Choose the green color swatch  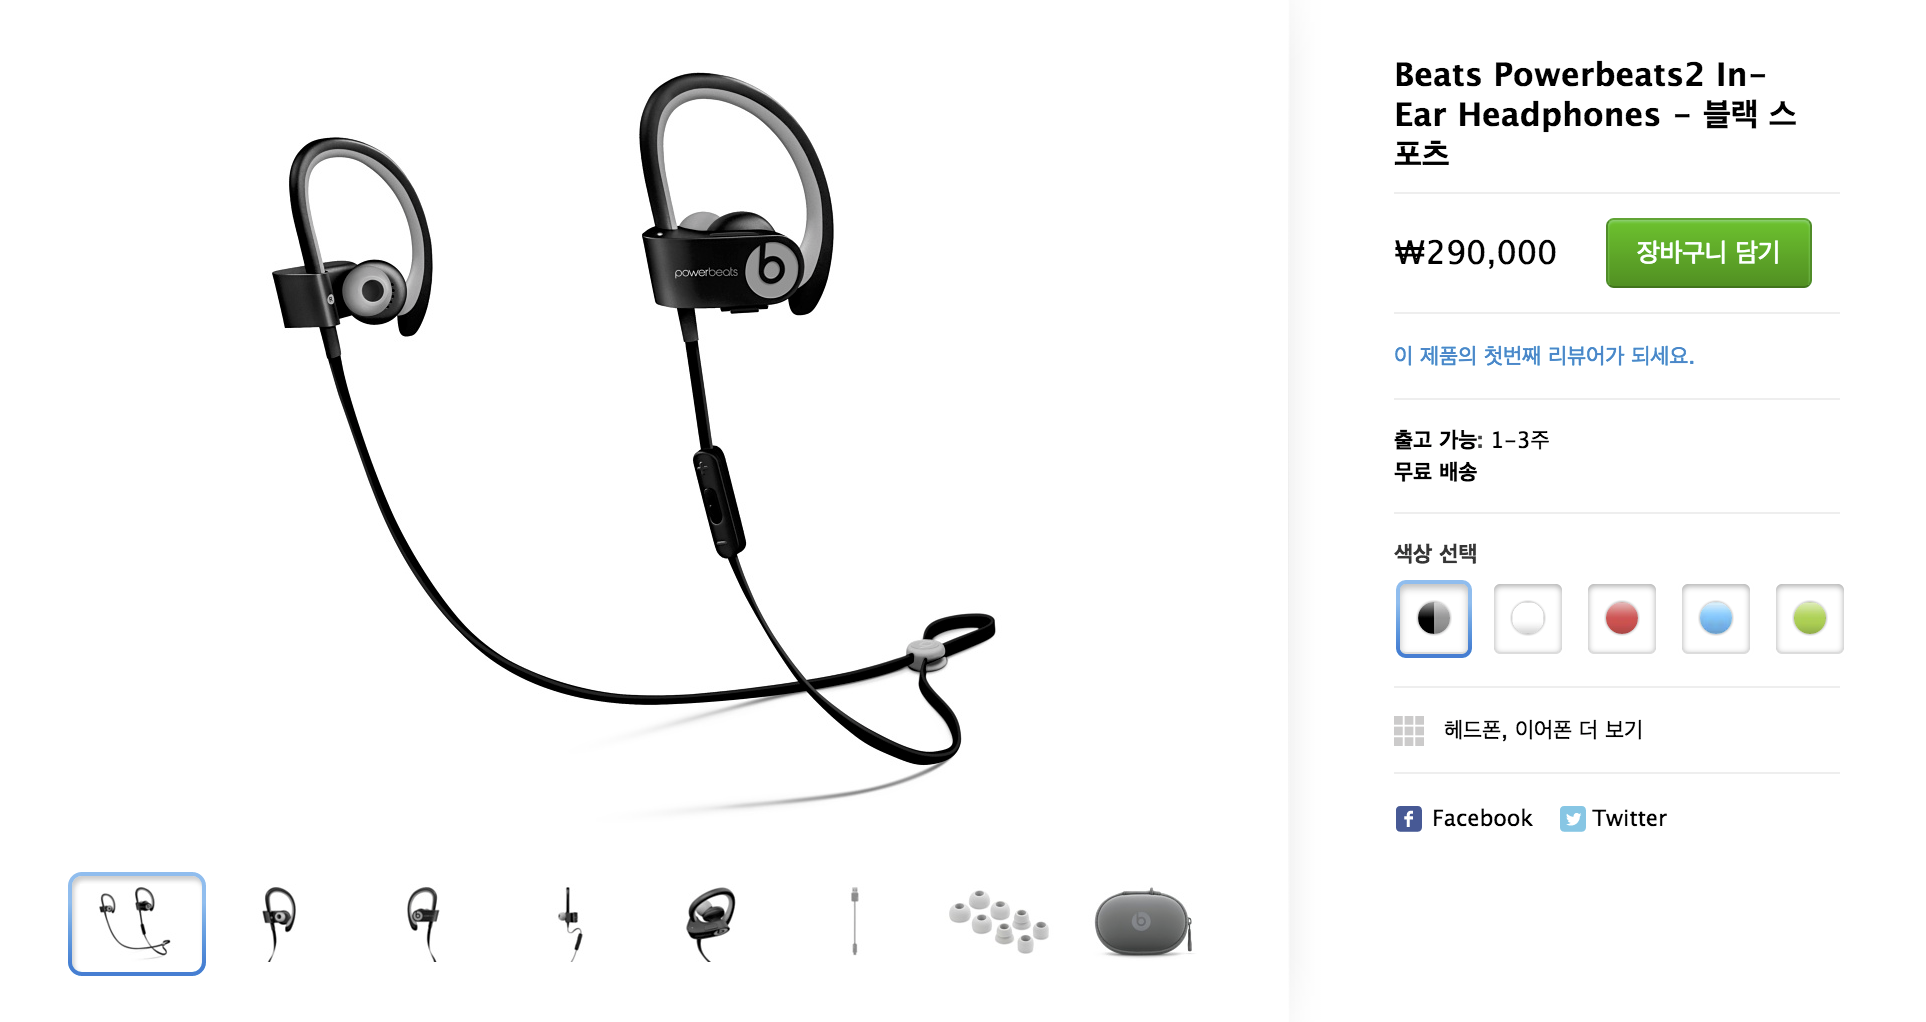pyautogui.click(x=1809, y=619)
